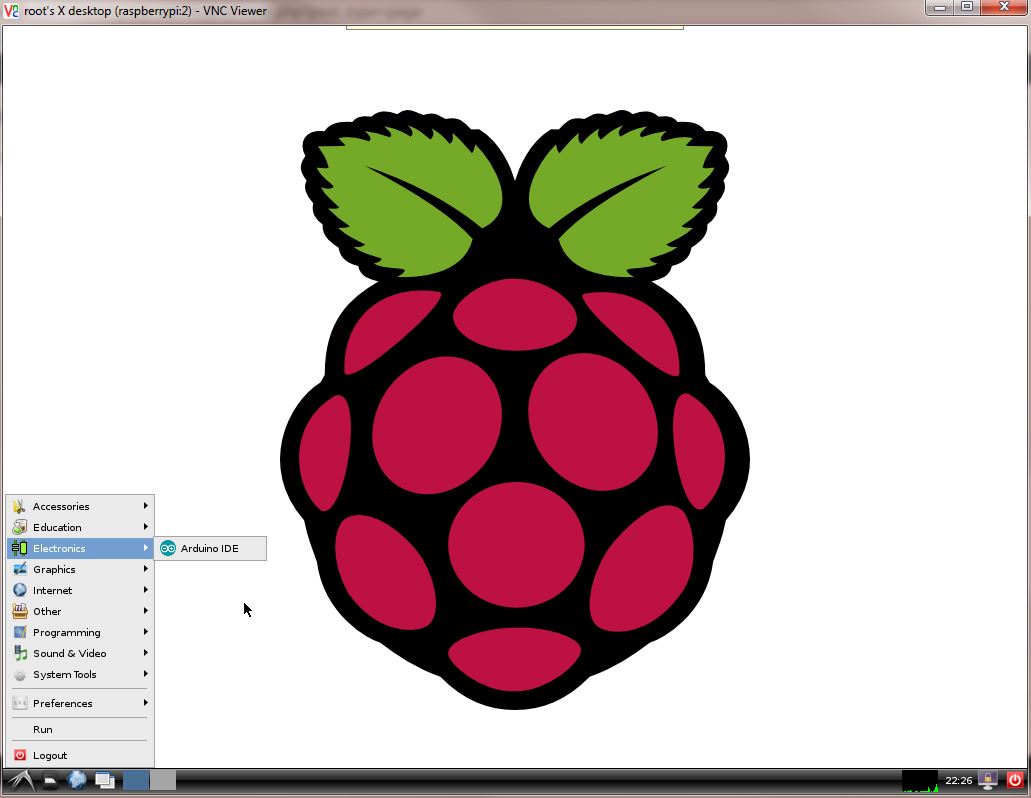Expand the Programming submenu arrow

(x=145, y=632)
